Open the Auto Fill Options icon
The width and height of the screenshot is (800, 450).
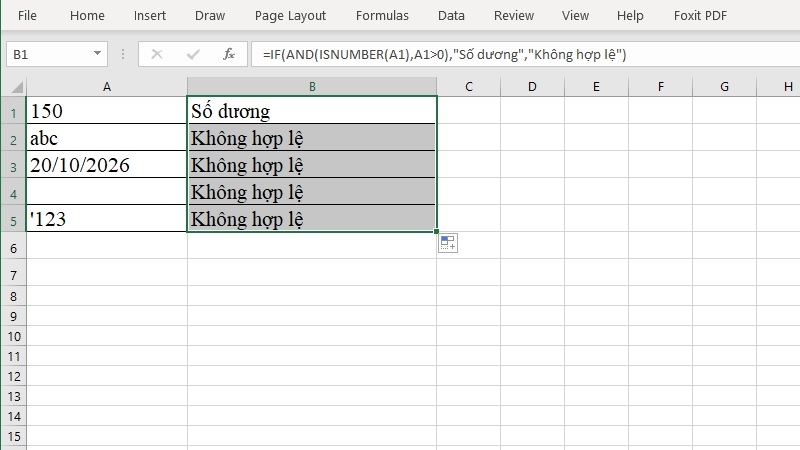(x=447, y=243)
